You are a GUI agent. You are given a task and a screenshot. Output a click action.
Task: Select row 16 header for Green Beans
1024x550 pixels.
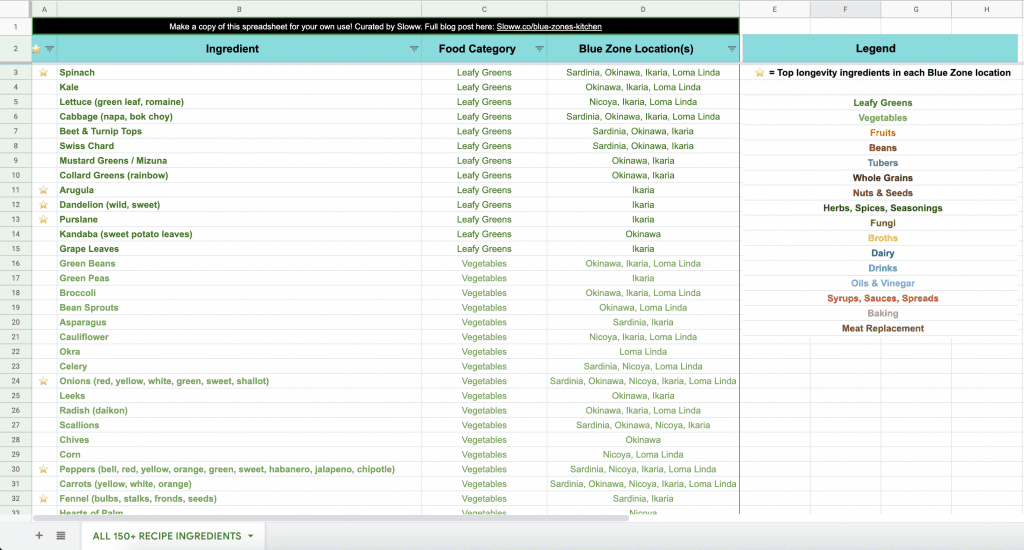tap(16, 264)
